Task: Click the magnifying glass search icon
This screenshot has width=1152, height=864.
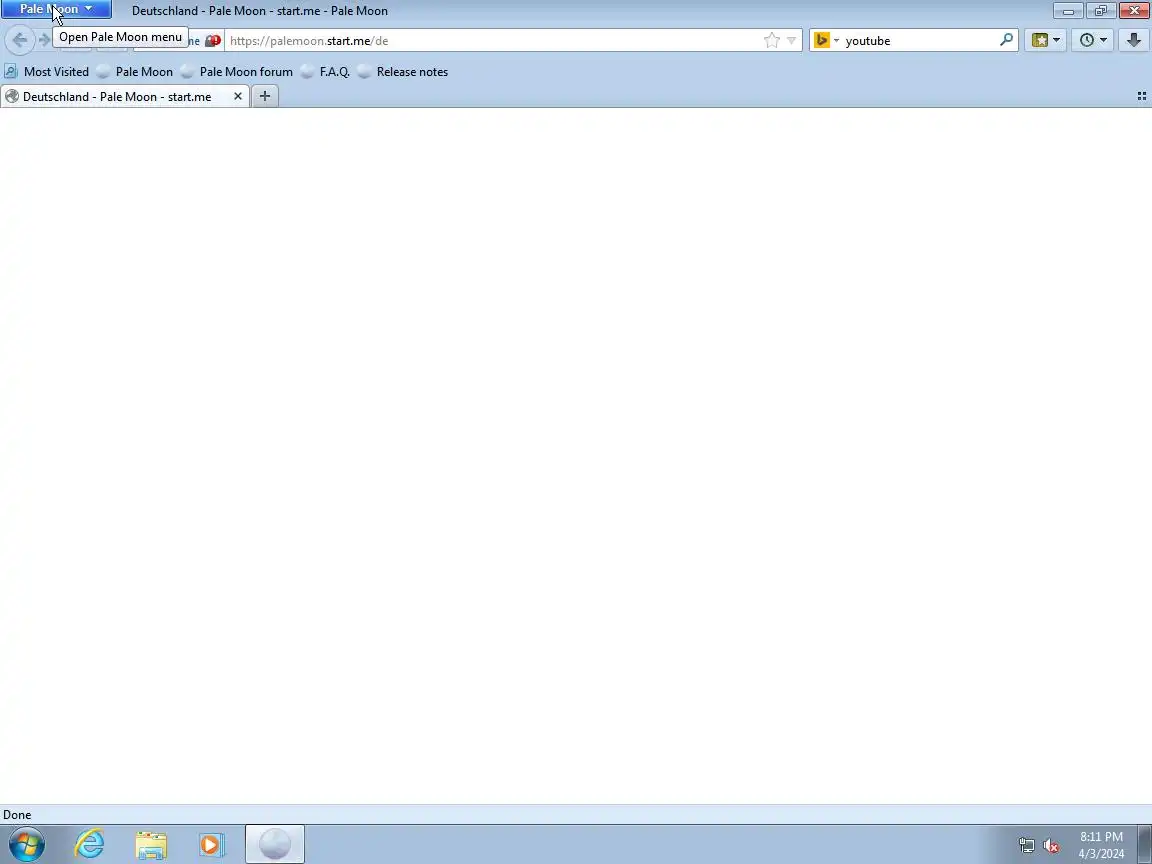Action: 1007,40
